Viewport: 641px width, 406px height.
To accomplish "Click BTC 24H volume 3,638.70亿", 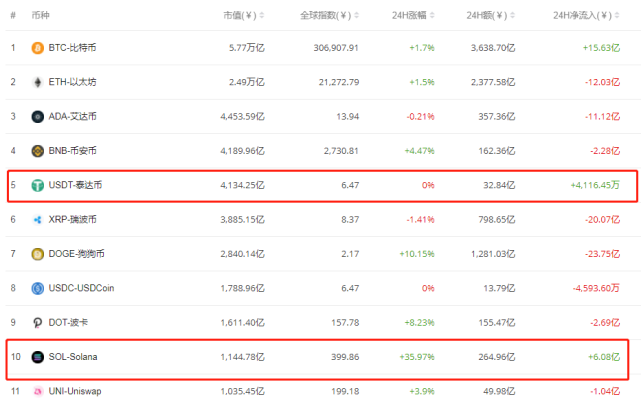I will pyautogui.click(x=493, y=48).
